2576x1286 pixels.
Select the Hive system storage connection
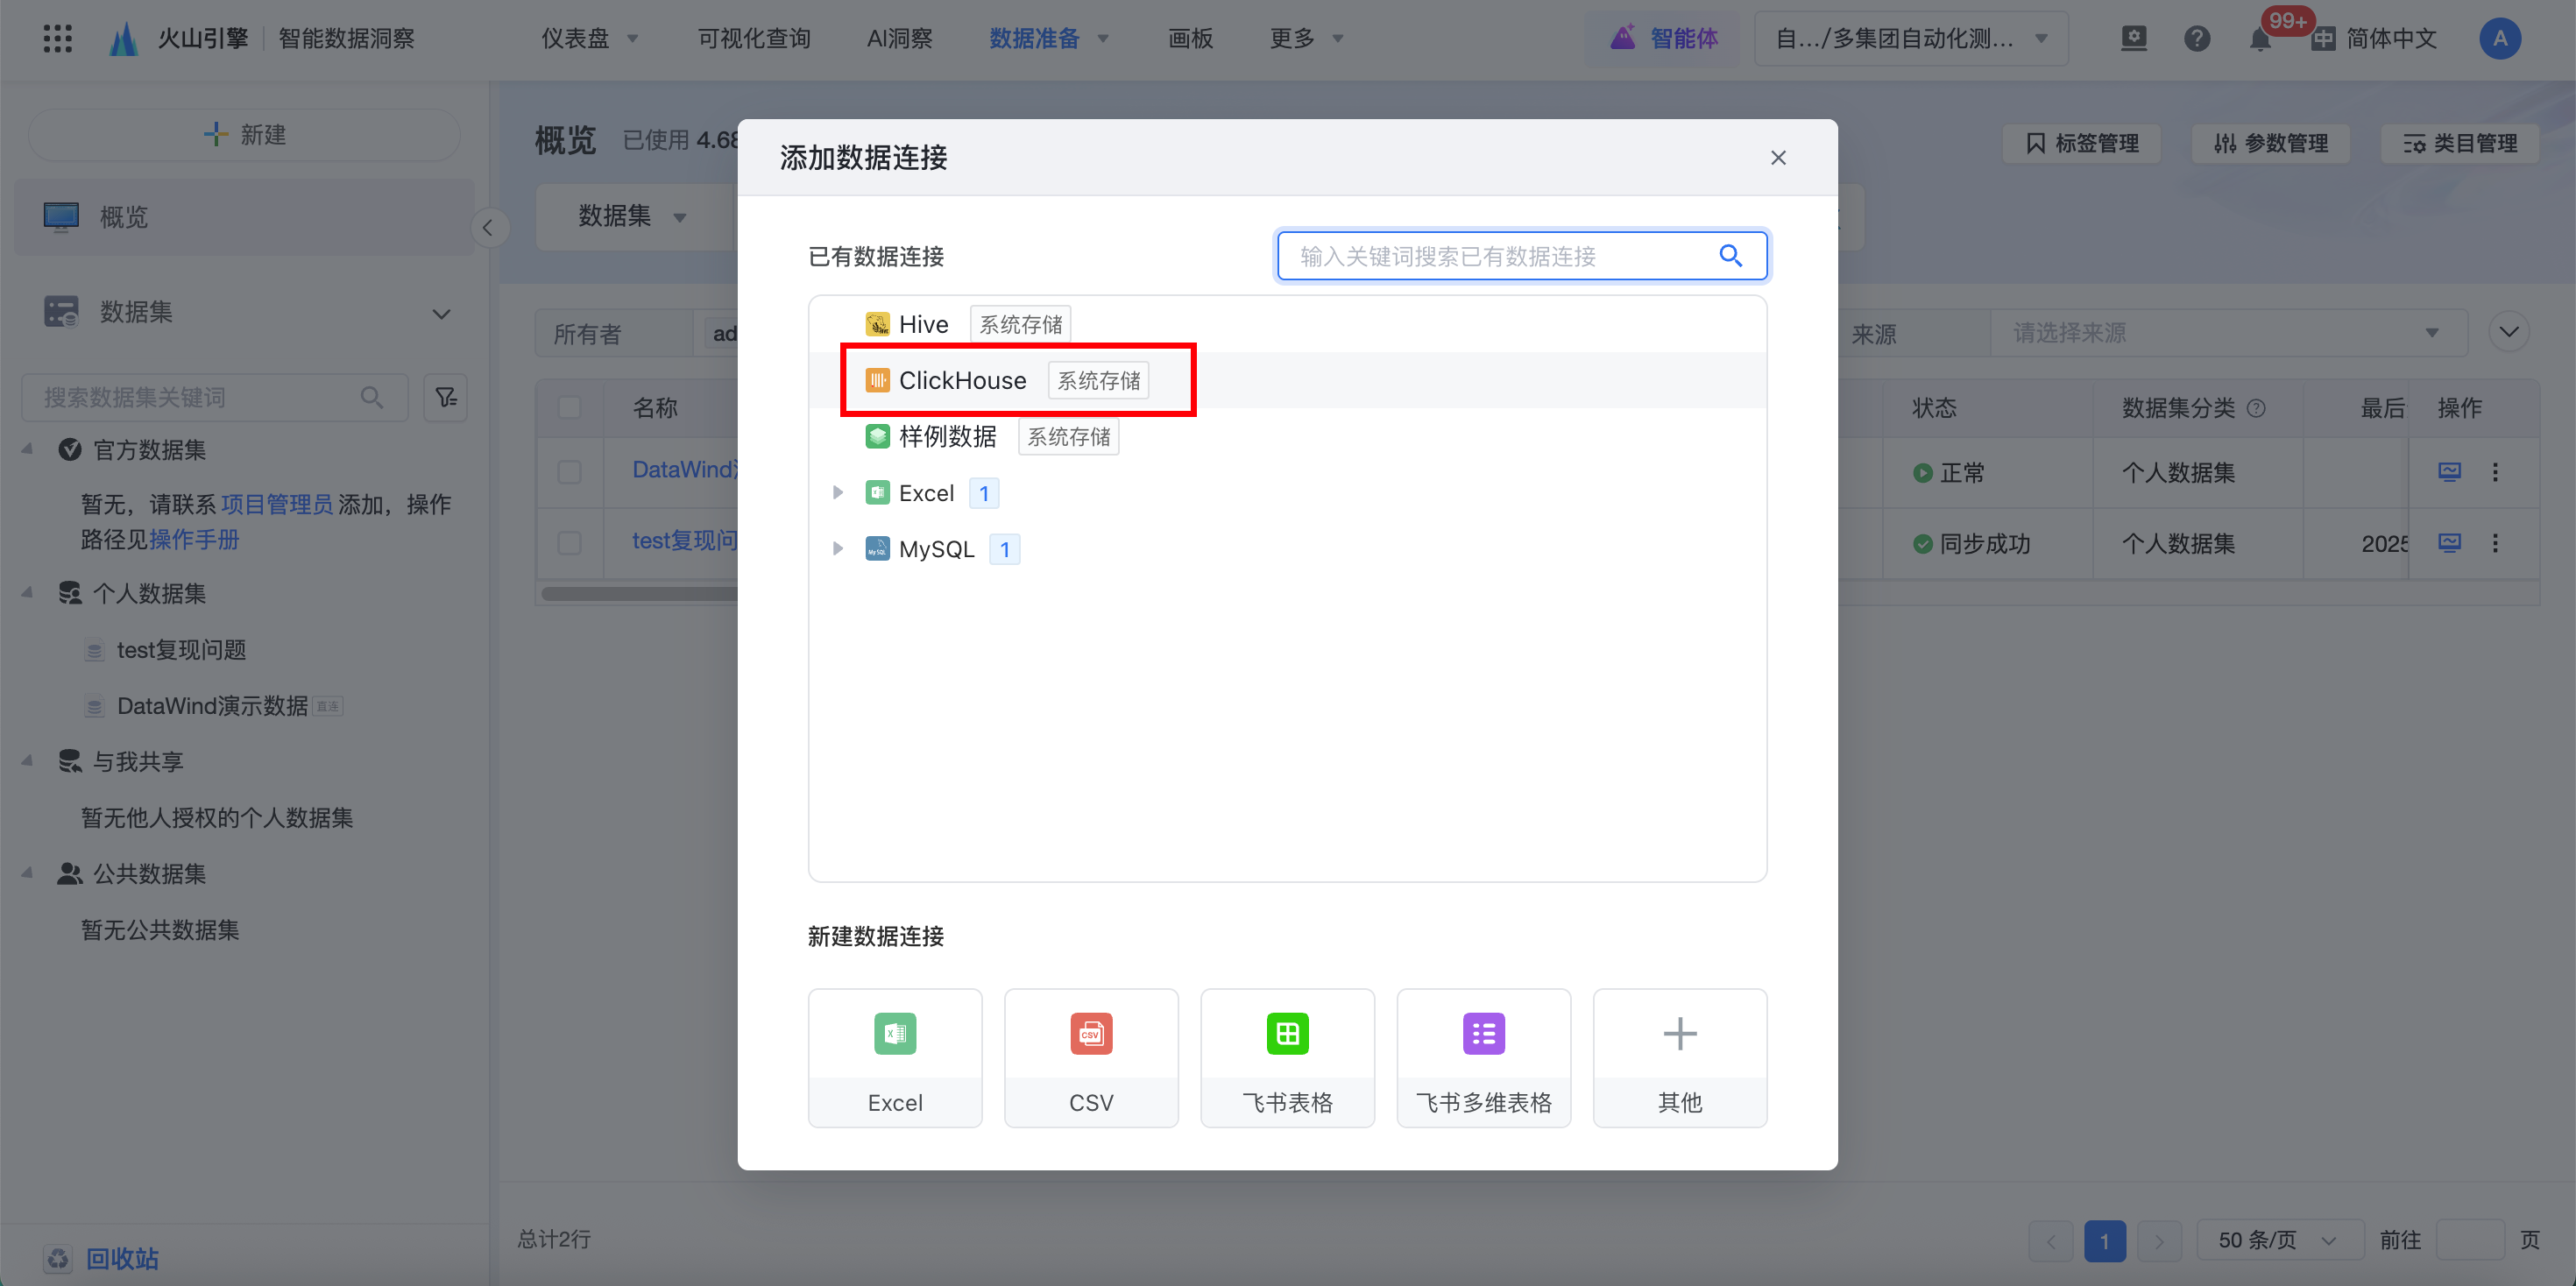[923, 324]
